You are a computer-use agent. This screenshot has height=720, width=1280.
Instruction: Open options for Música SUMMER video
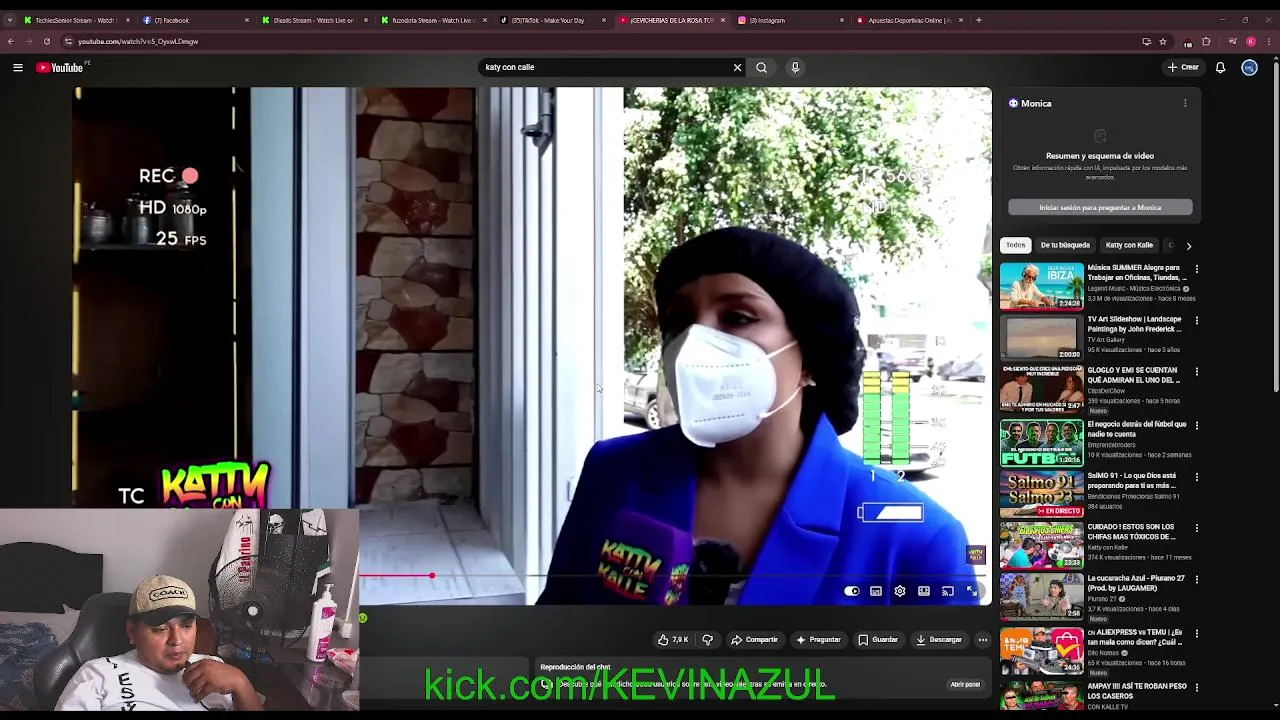point(1196,269)
